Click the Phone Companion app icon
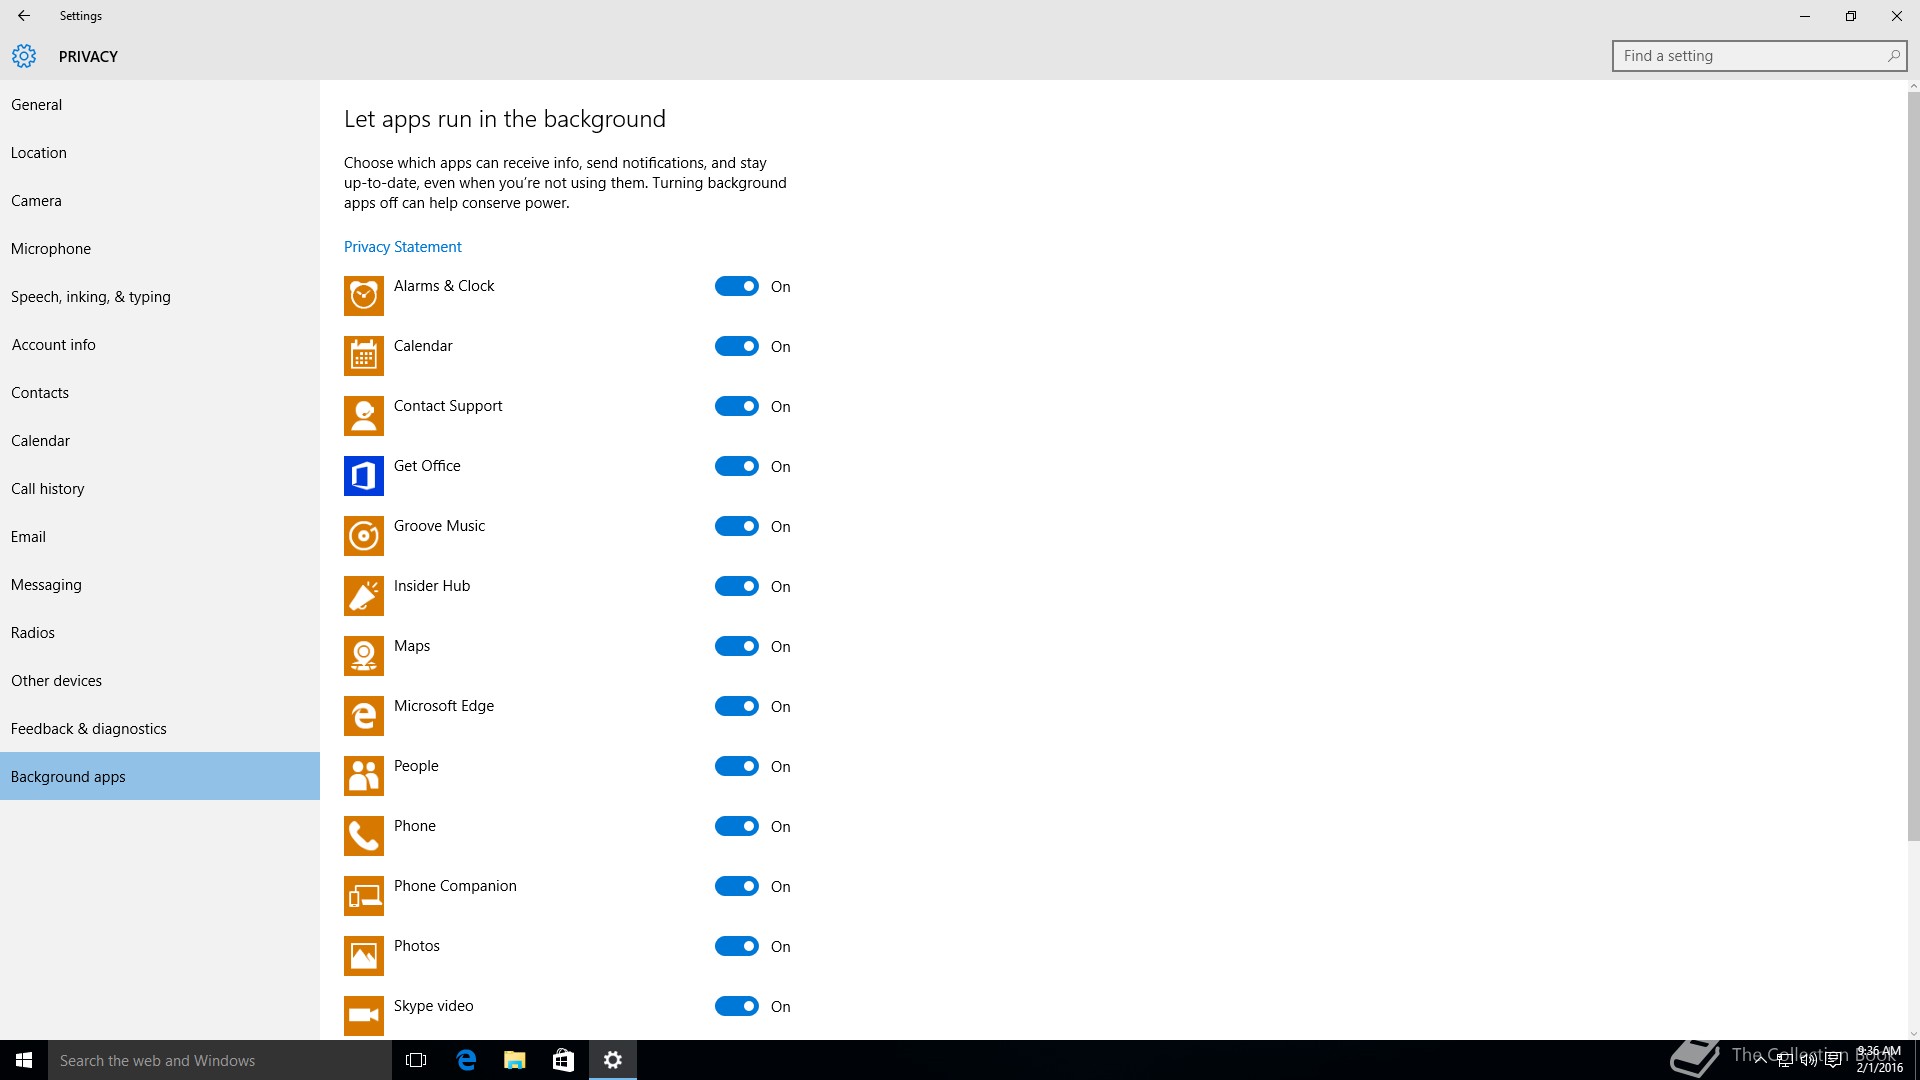 tap(363, 896)
